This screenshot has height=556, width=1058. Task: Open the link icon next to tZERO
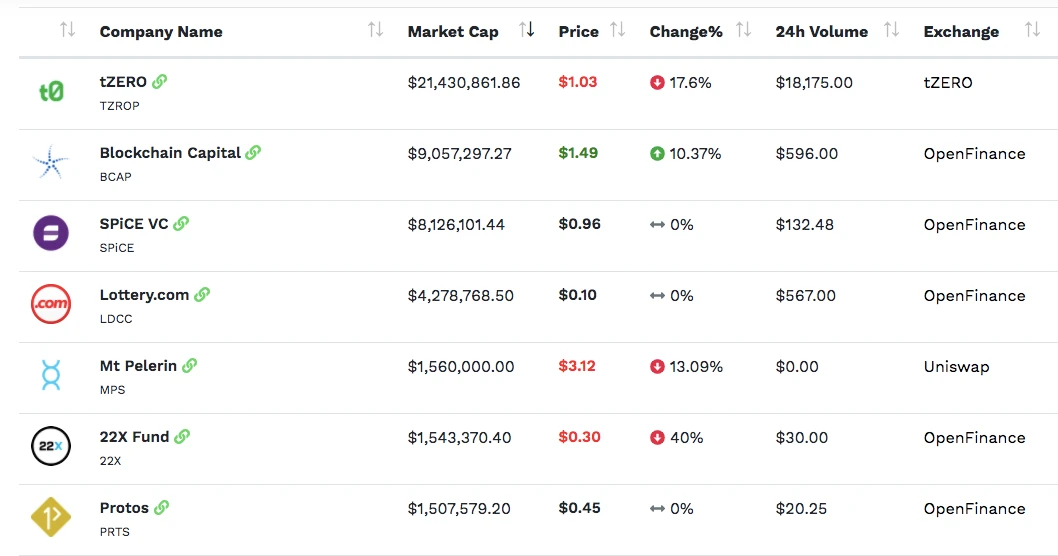tap(159, 82)
